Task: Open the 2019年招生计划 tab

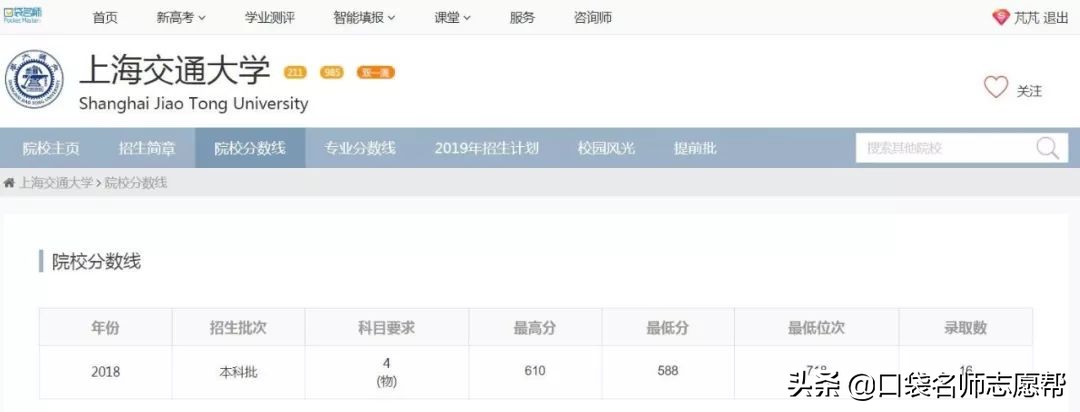Action: 486,148
